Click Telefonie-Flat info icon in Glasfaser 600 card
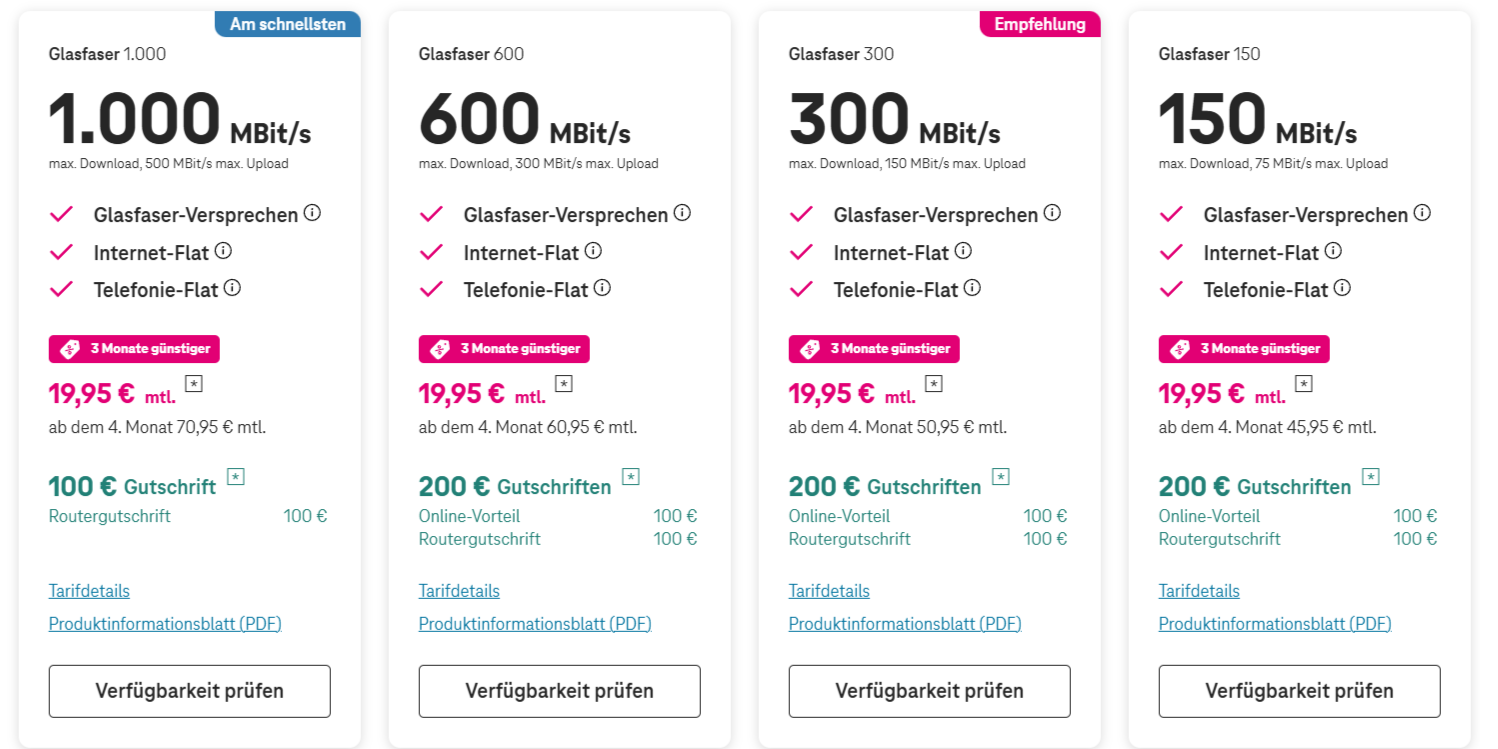1498x749 pixels. click(x=602, y=288)
